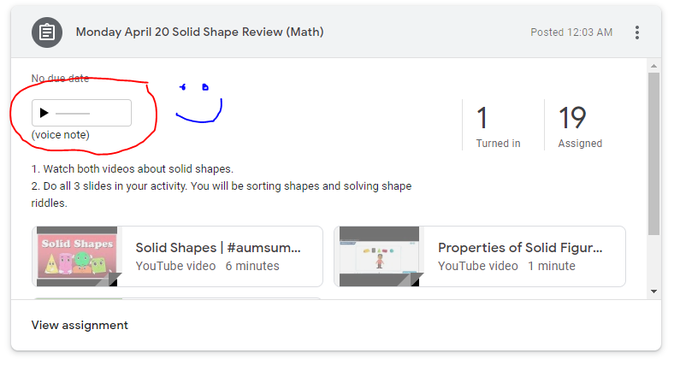
Task: Open Solid Shapes video thumbnail
Action: pos(77,256)
